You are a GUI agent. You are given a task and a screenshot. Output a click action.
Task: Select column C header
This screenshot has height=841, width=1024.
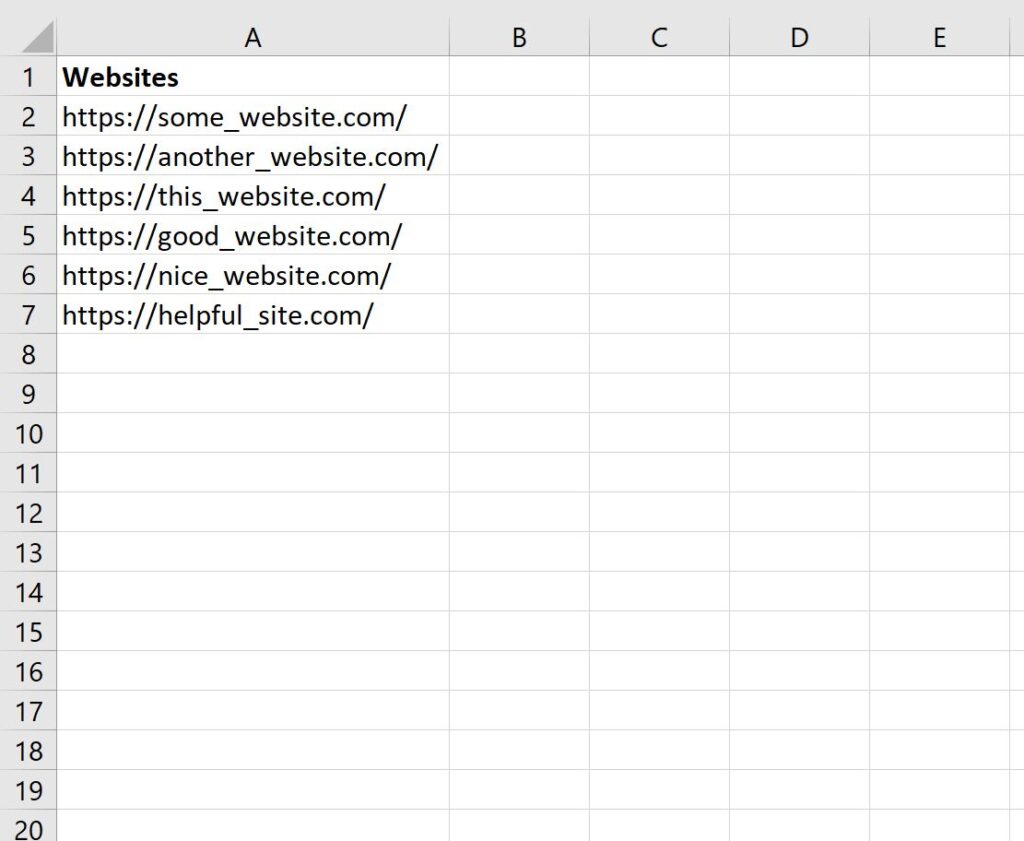point(659,36)
